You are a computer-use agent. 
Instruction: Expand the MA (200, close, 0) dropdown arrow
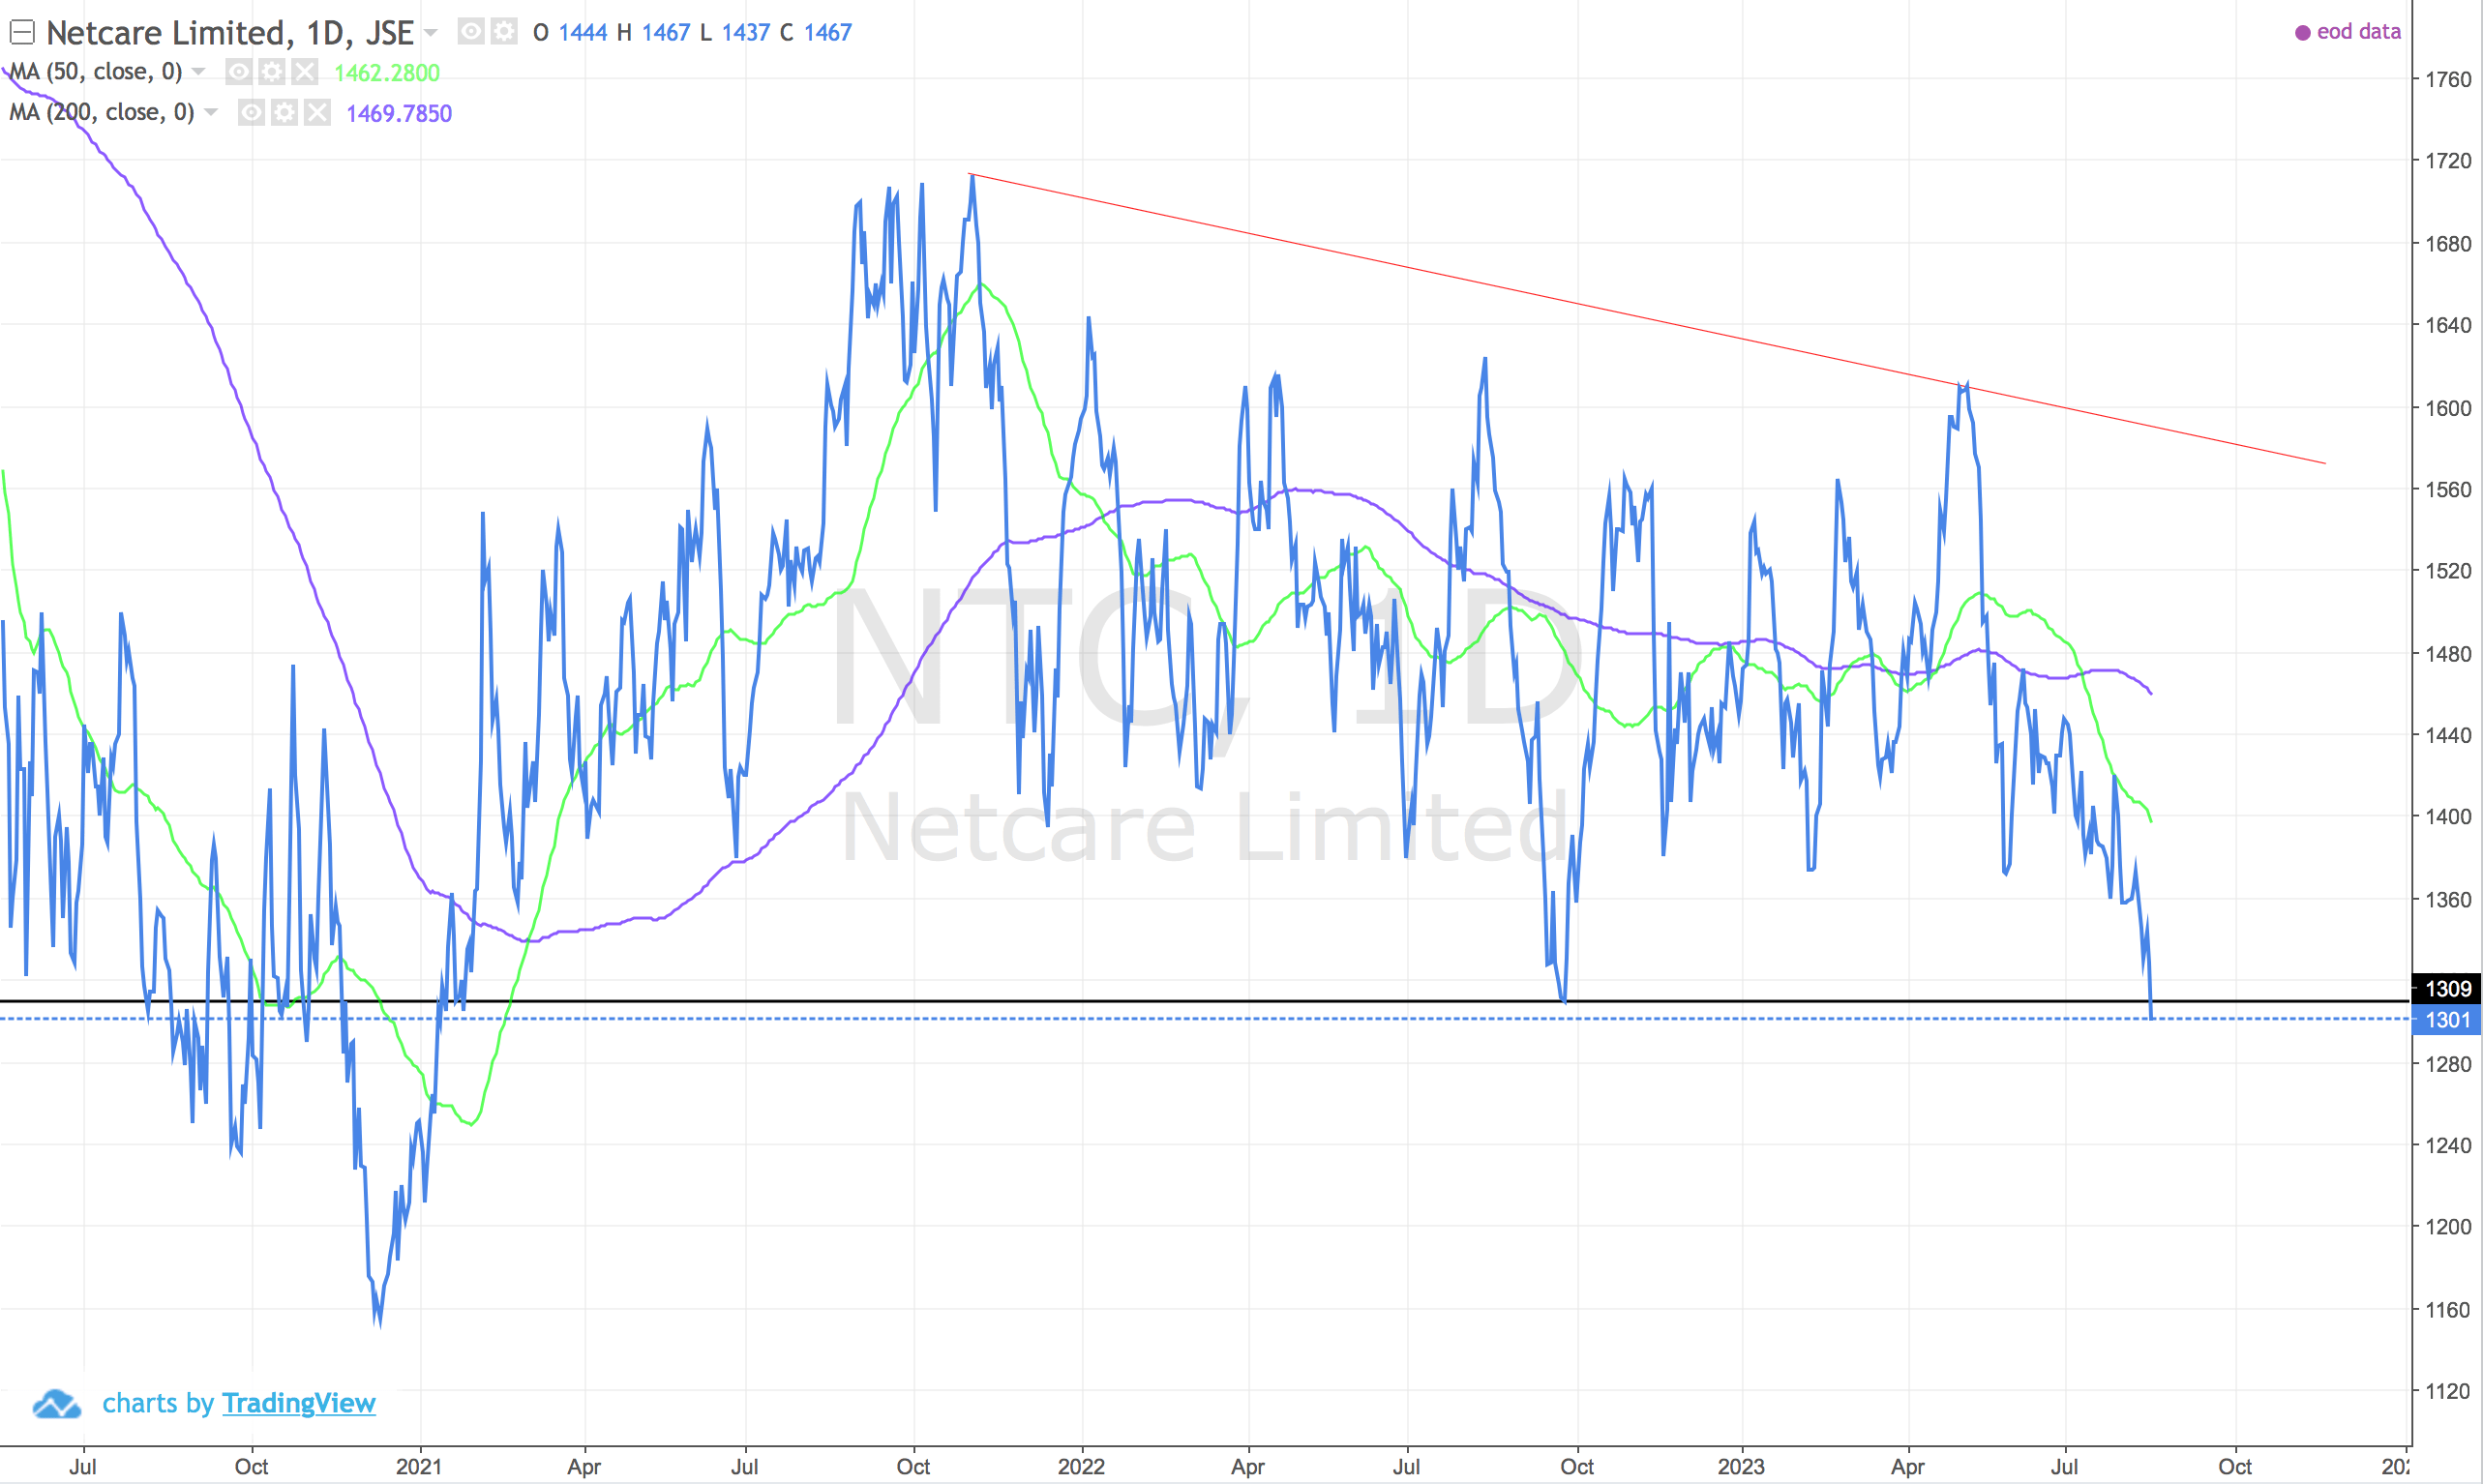211,112
